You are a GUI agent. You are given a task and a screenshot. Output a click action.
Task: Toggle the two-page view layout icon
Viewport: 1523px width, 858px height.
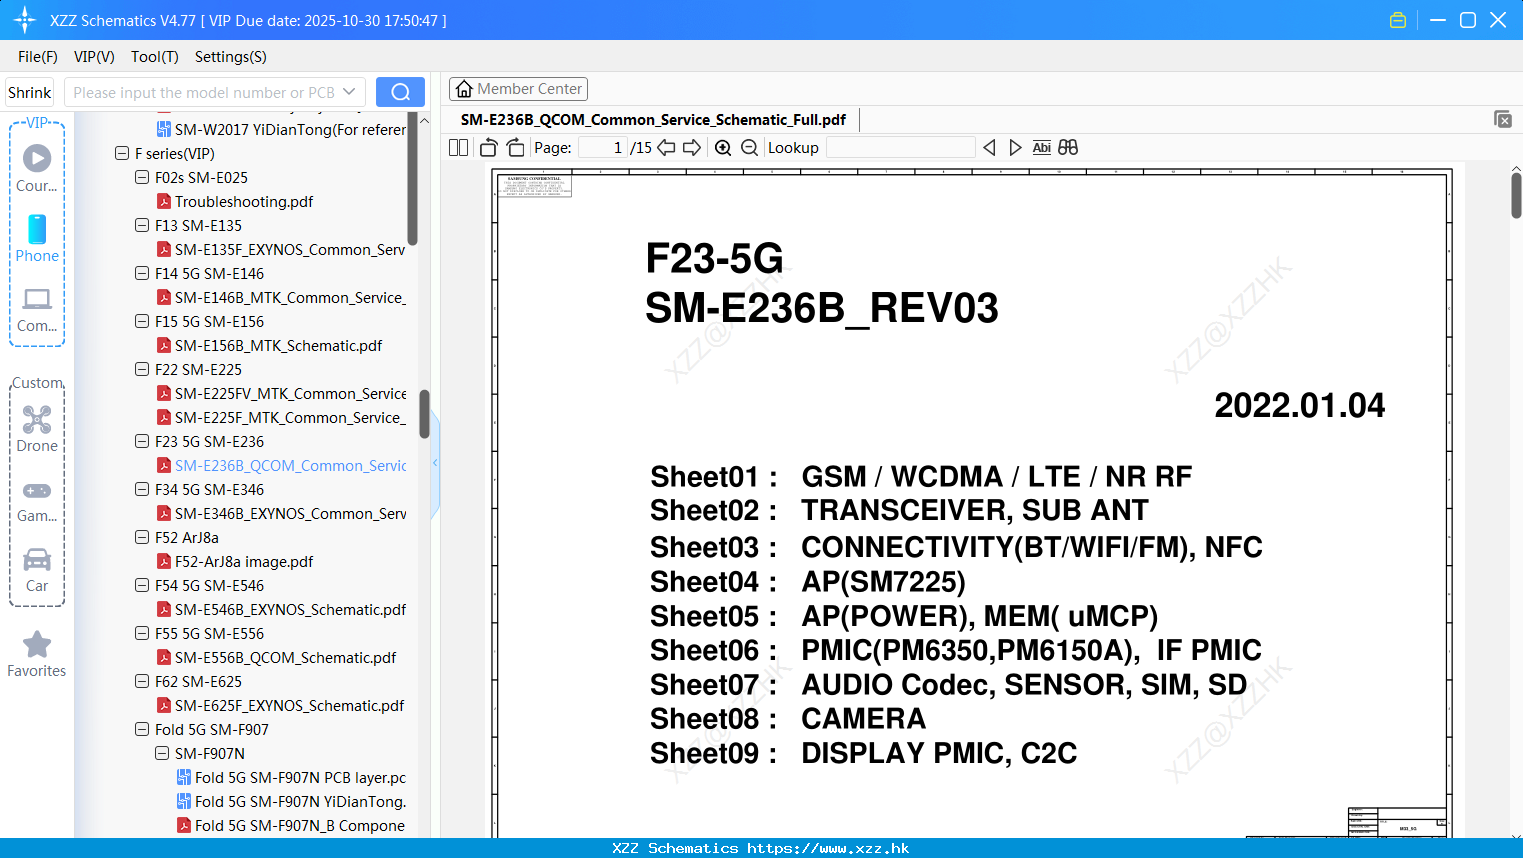[458, 148]
